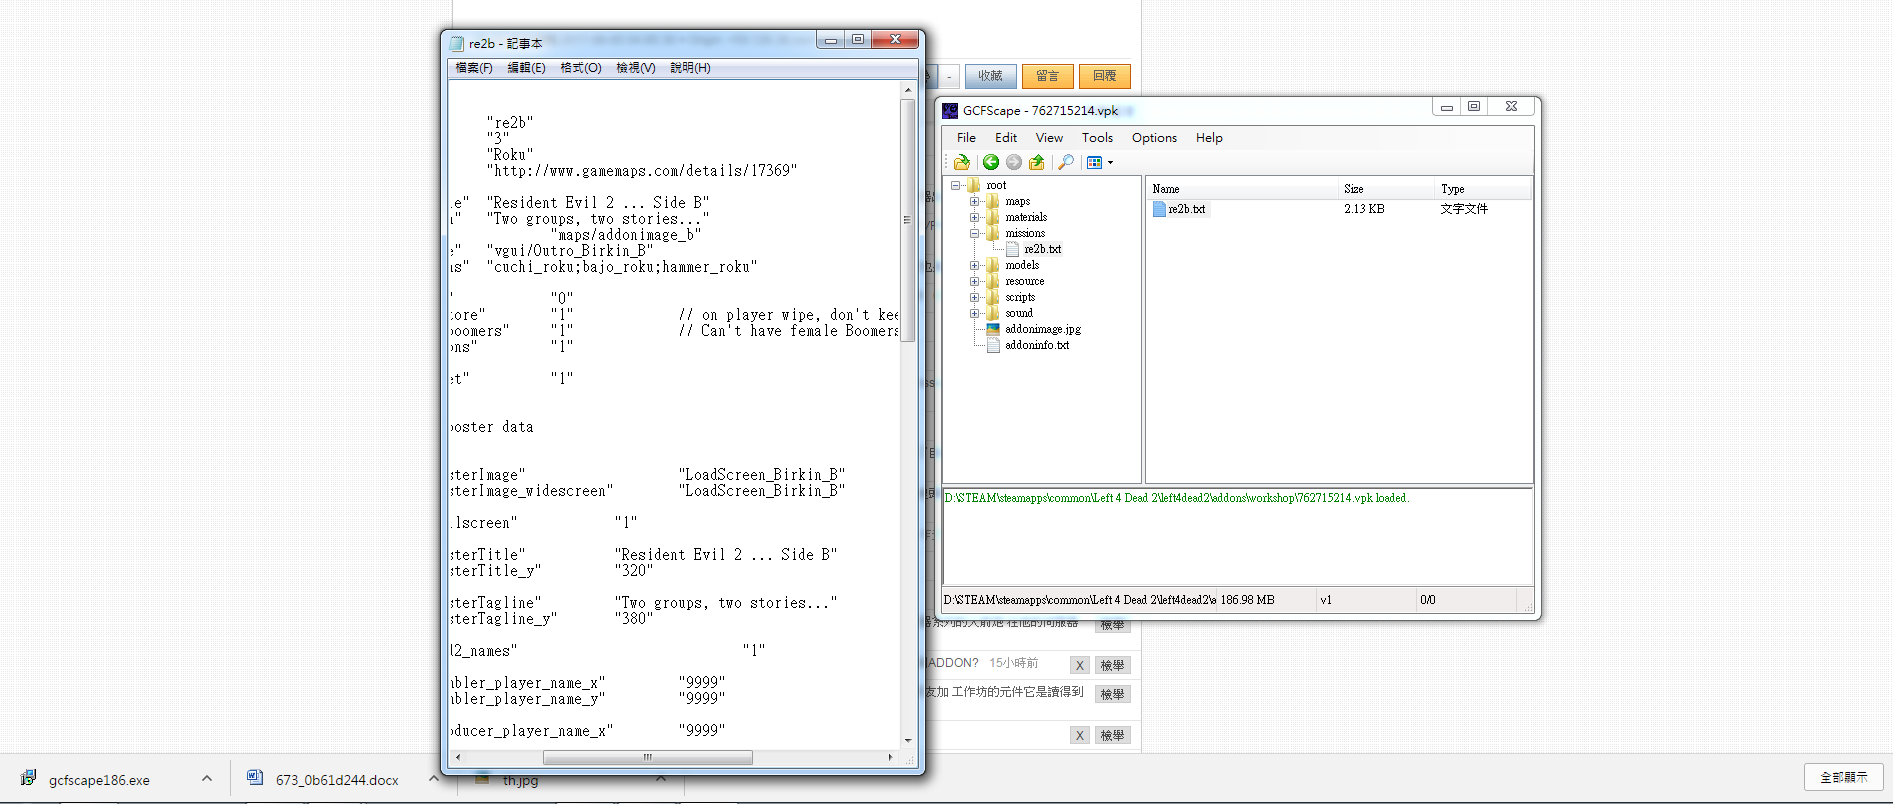Select re2b.txt name in right file list
This screenshot has width=1893, height=804.
[x=1187, y=209]
